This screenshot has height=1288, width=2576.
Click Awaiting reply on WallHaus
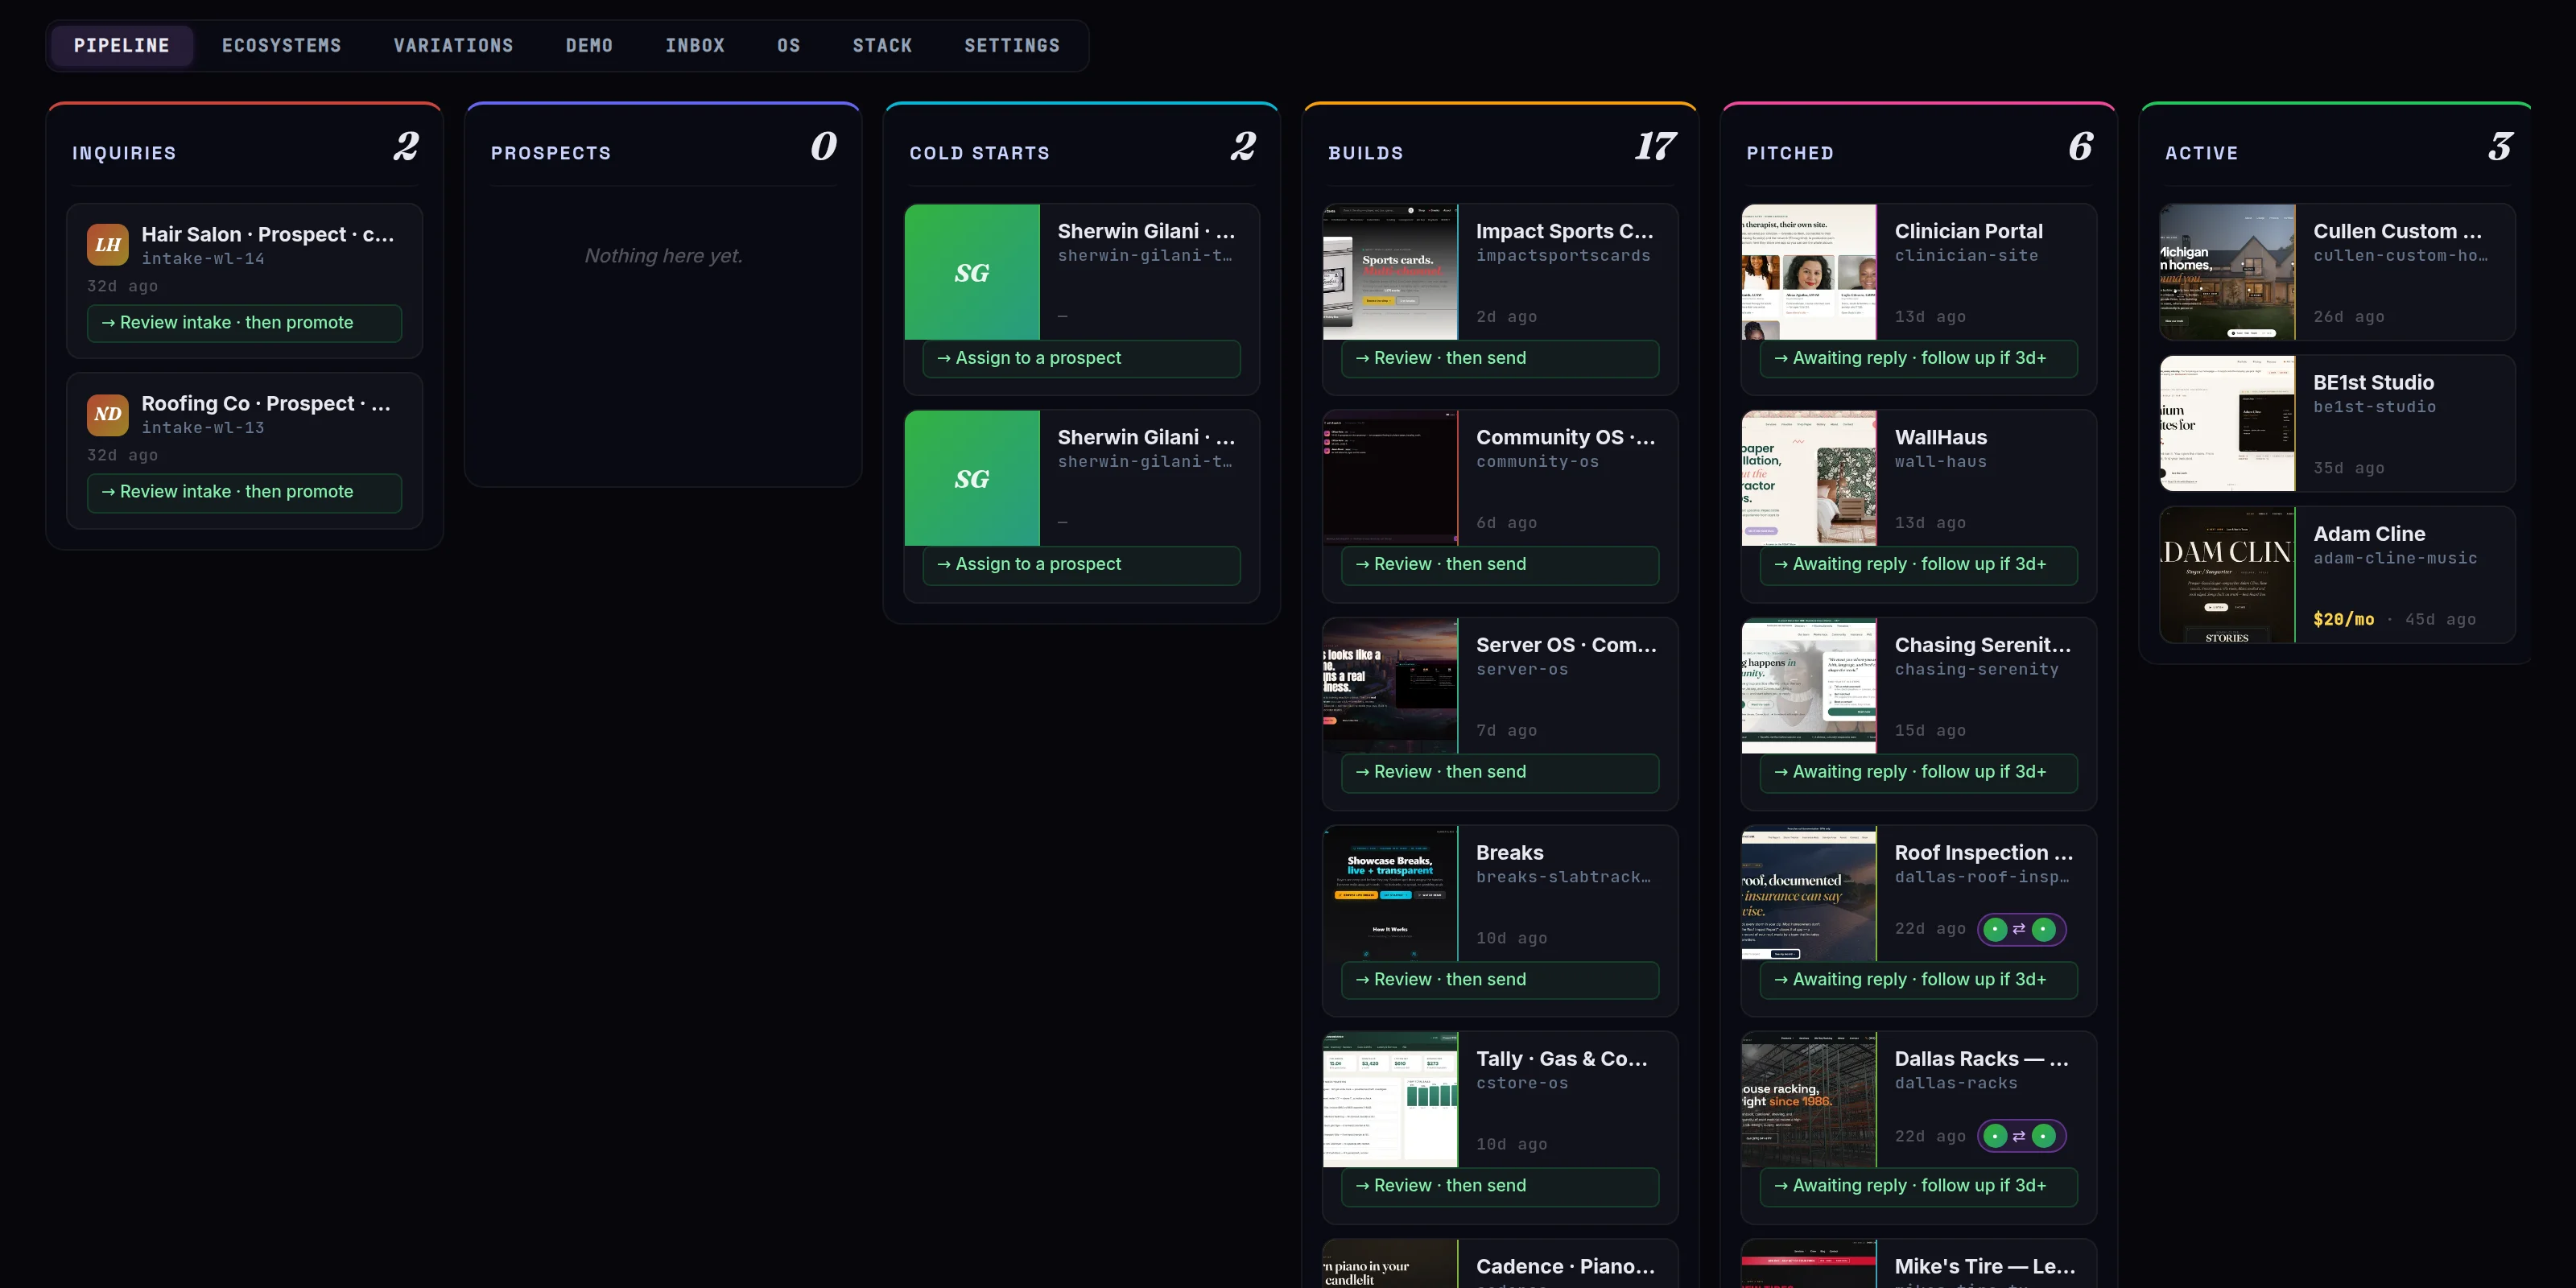[1918, 564]
